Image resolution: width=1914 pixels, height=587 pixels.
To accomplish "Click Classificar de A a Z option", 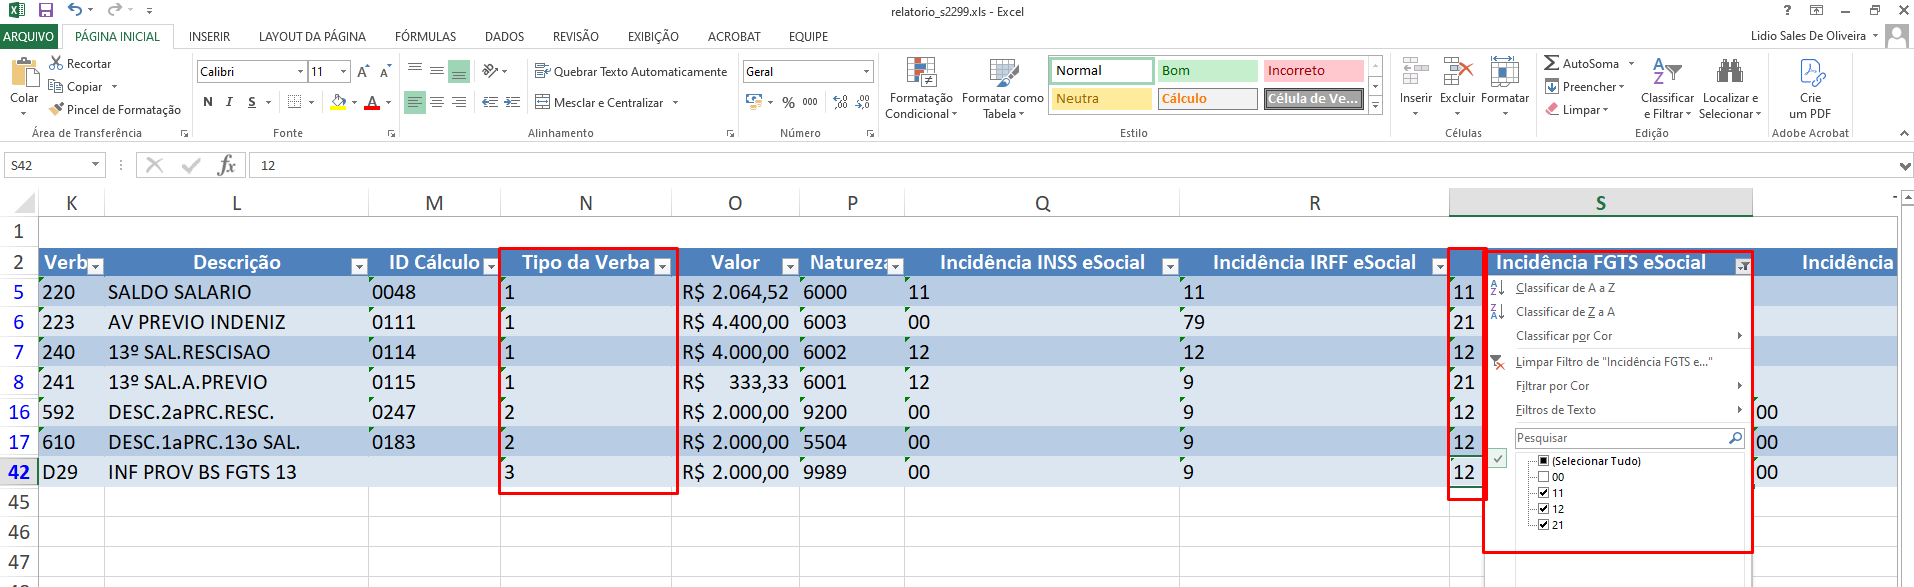I will [1565, 288].
